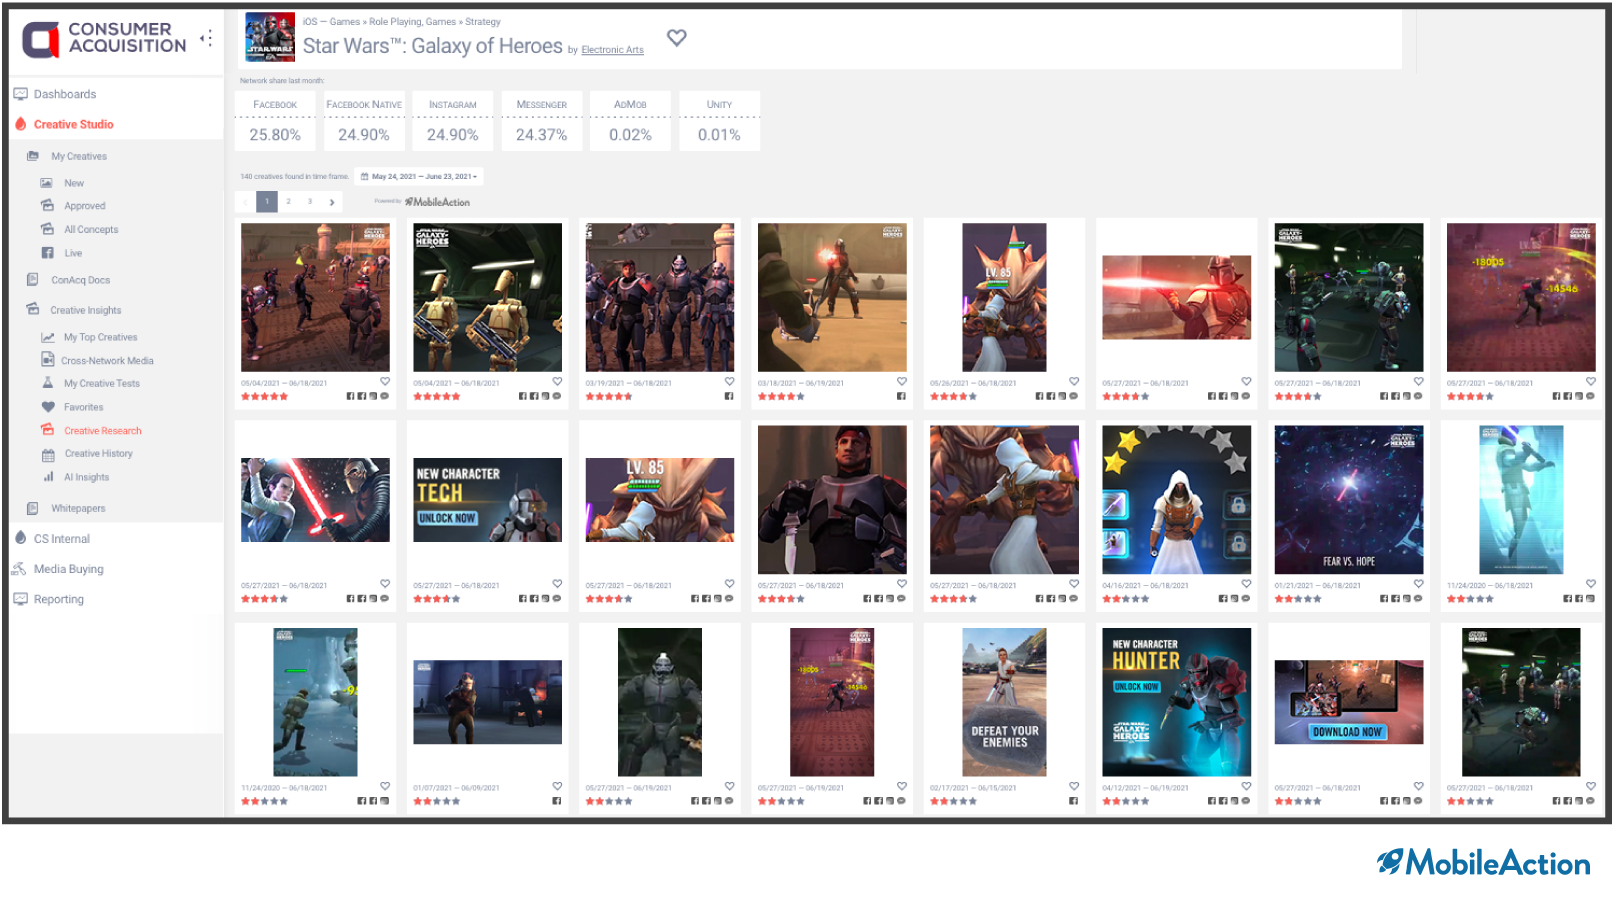
Task: Select Facebook network share tile
Action: point(275,121)
